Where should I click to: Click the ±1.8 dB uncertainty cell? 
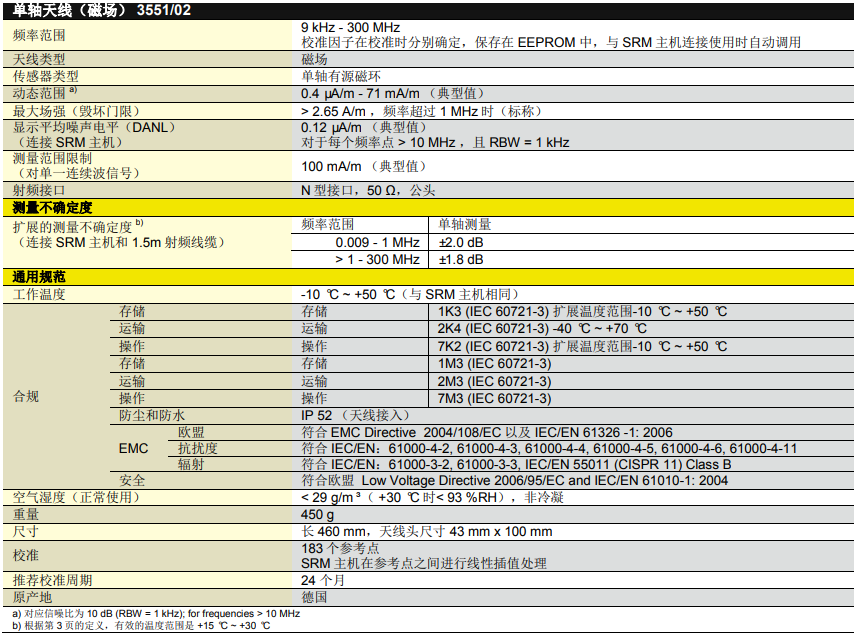tap(461, 259)
